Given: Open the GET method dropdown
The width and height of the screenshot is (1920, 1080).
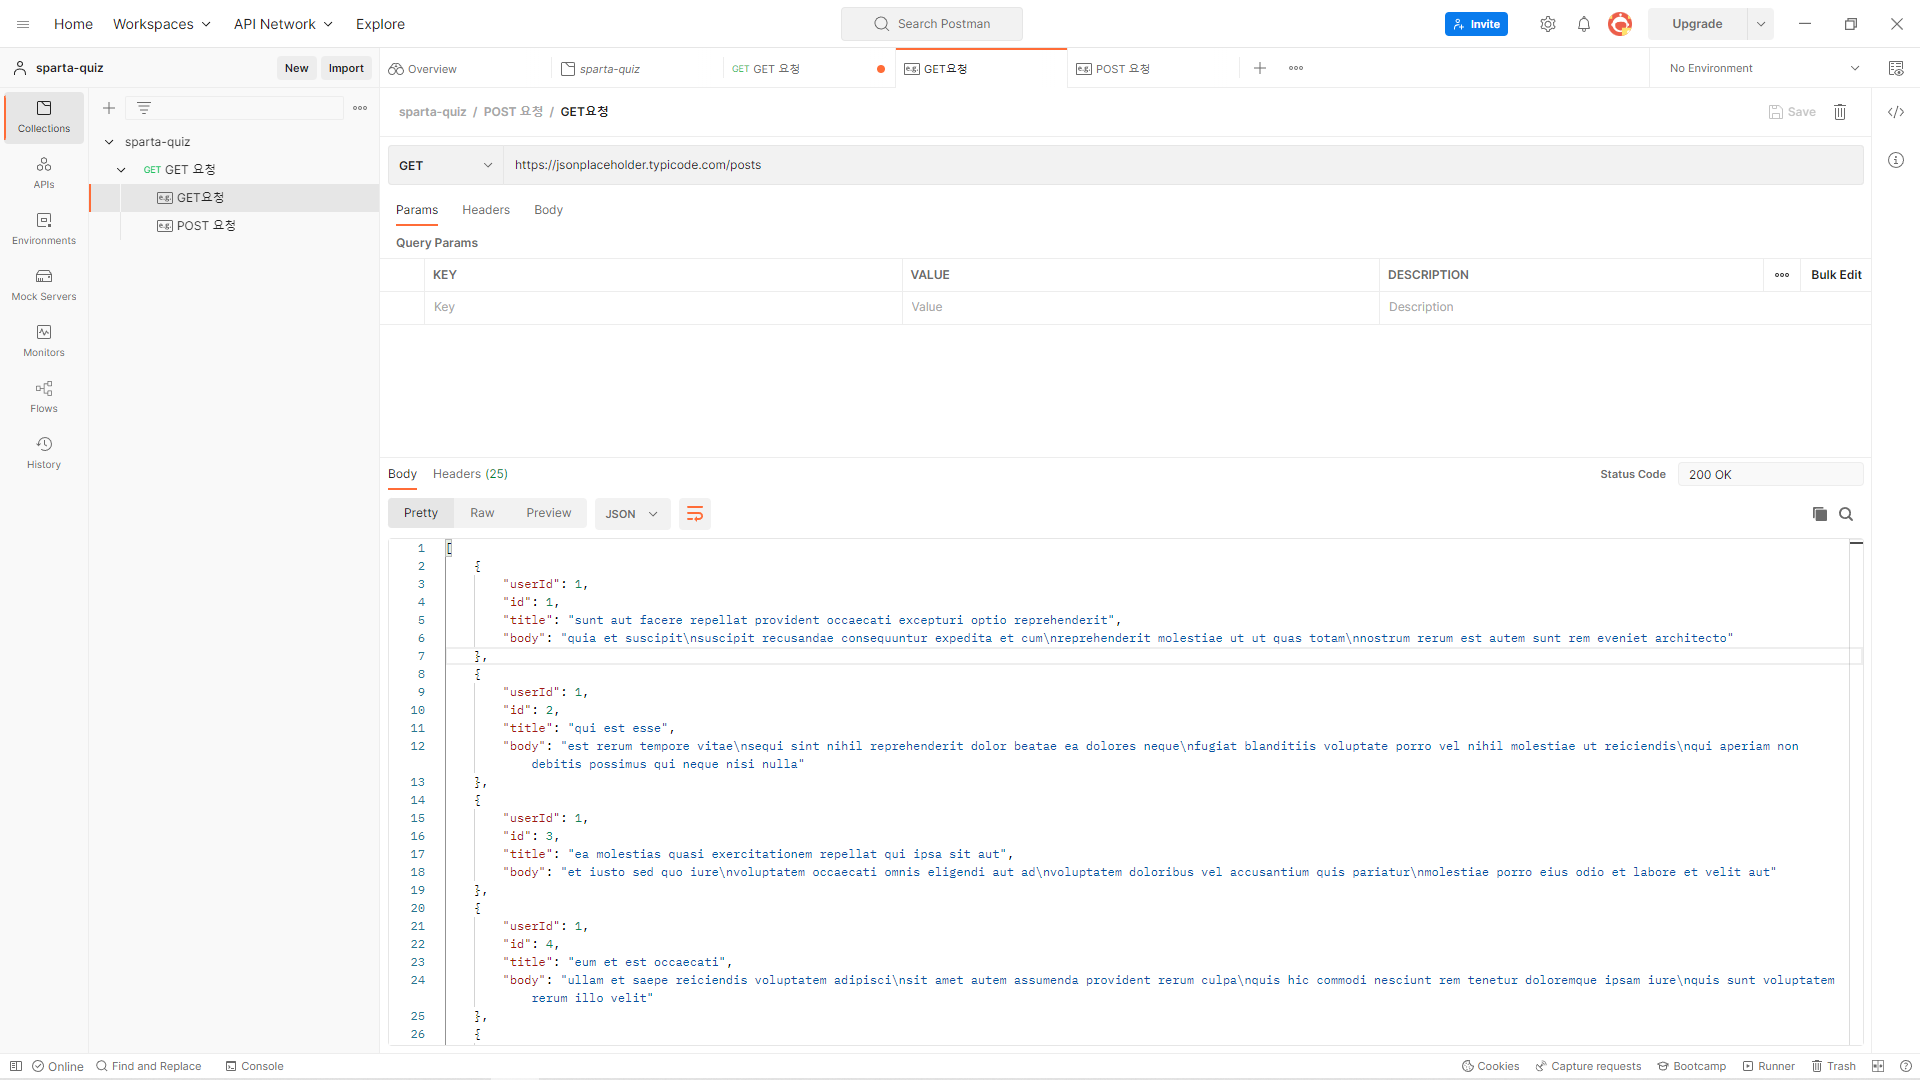Looking at the screenshot, I should tap(445, 165).
